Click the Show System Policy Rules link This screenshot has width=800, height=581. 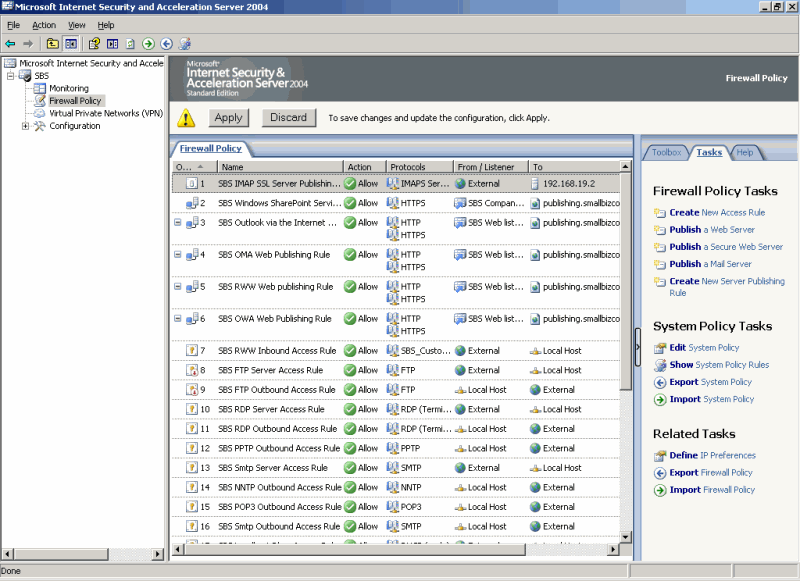pyautogui.click(x=719, y=365)
